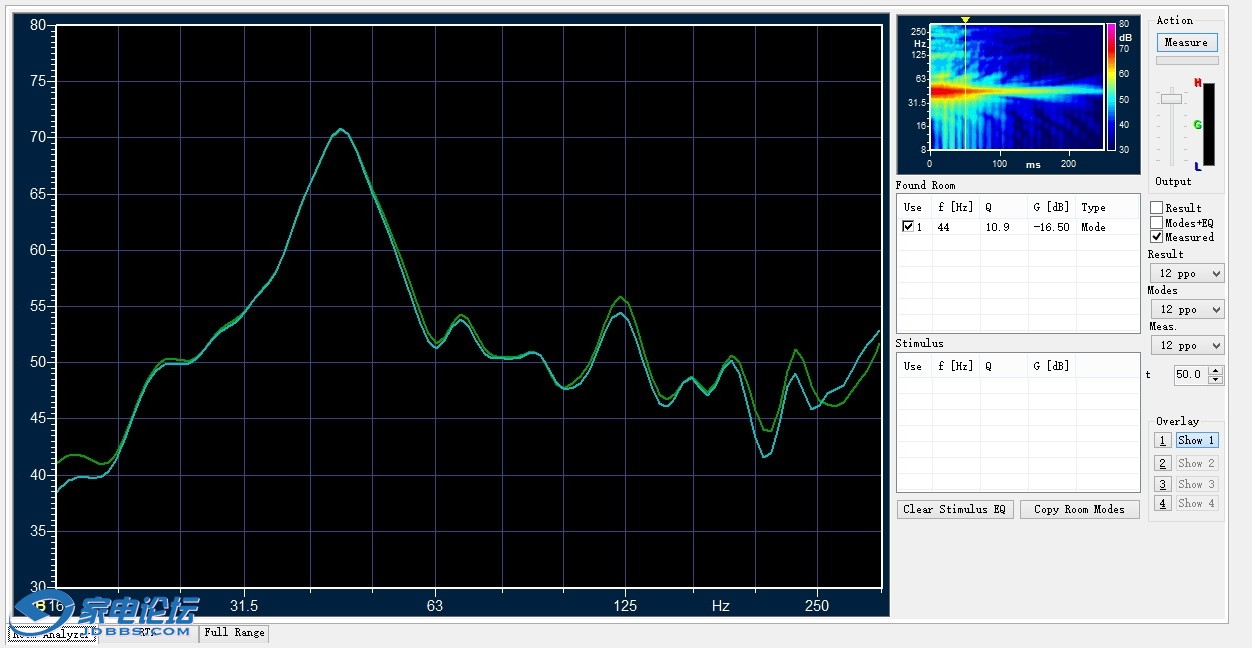
Task: Store overlay slot 1
Action: click(1162, 440)
